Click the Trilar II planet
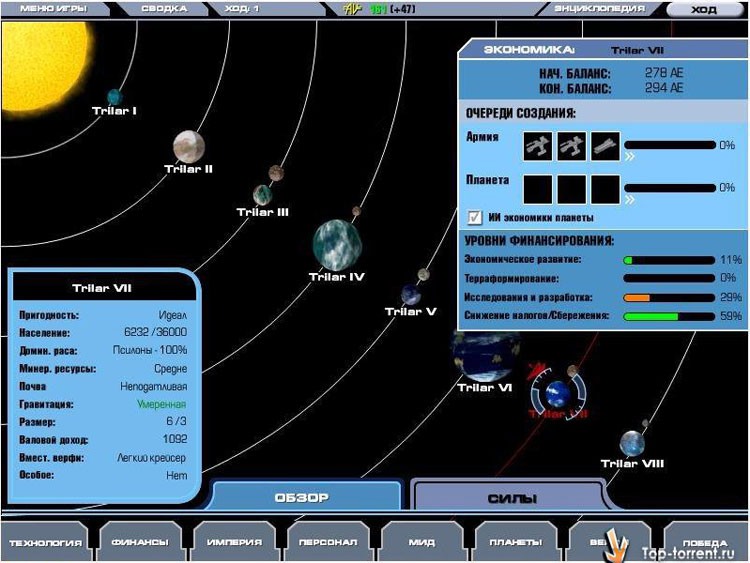The width and height of the screenshot is (750, 563). coord(188,145)
